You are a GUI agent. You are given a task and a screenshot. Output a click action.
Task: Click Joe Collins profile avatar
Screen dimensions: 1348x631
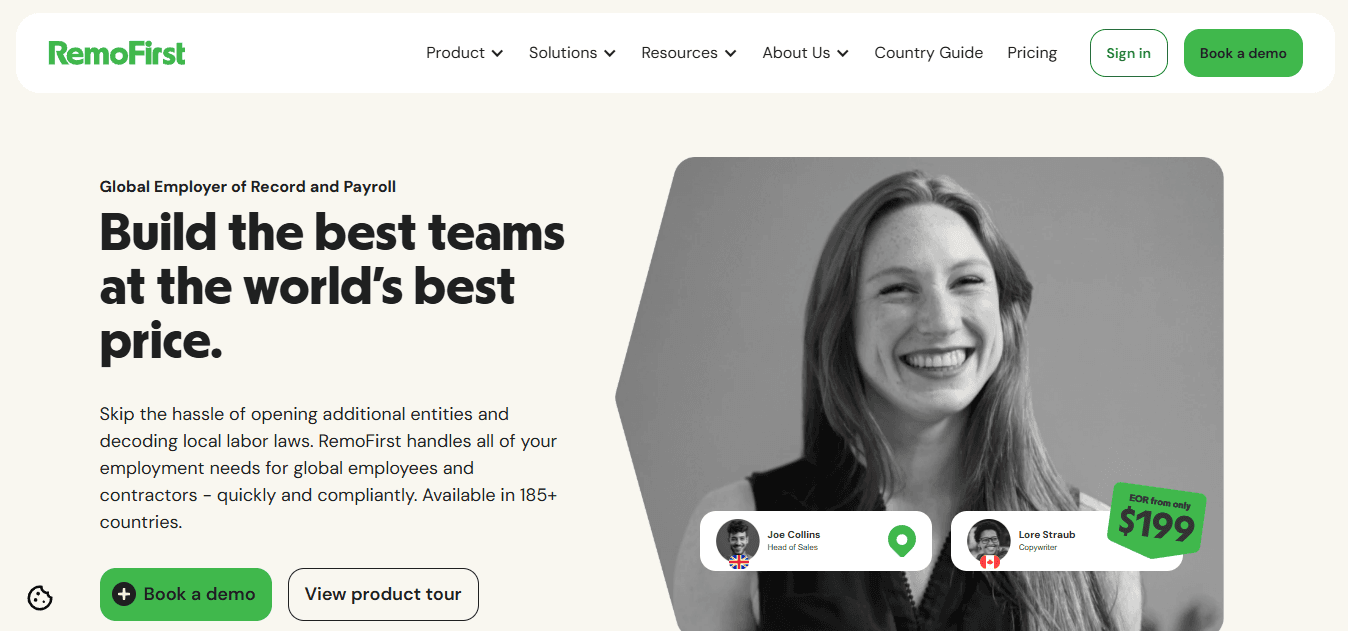(738, 540)
